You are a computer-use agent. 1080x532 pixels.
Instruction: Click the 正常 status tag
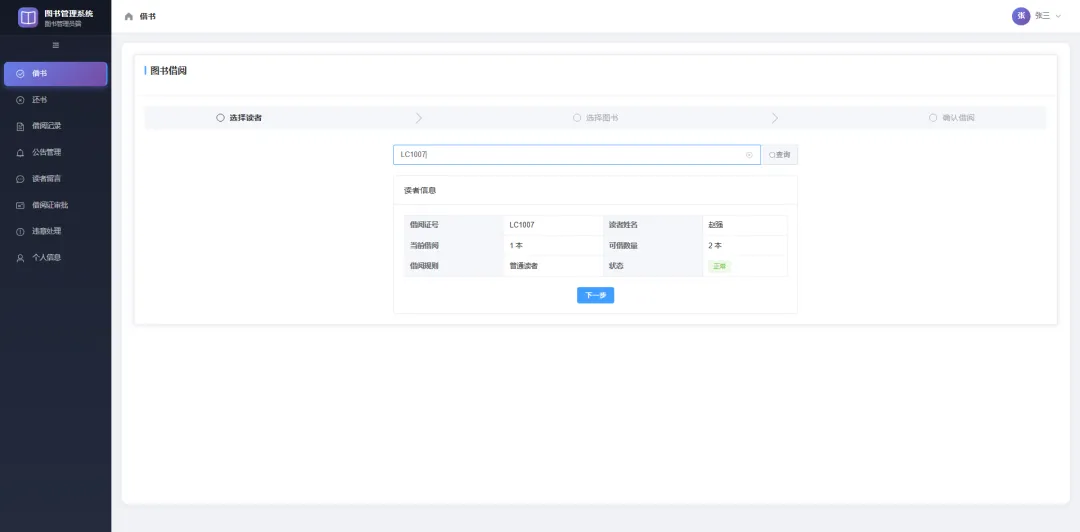[719, 266]
